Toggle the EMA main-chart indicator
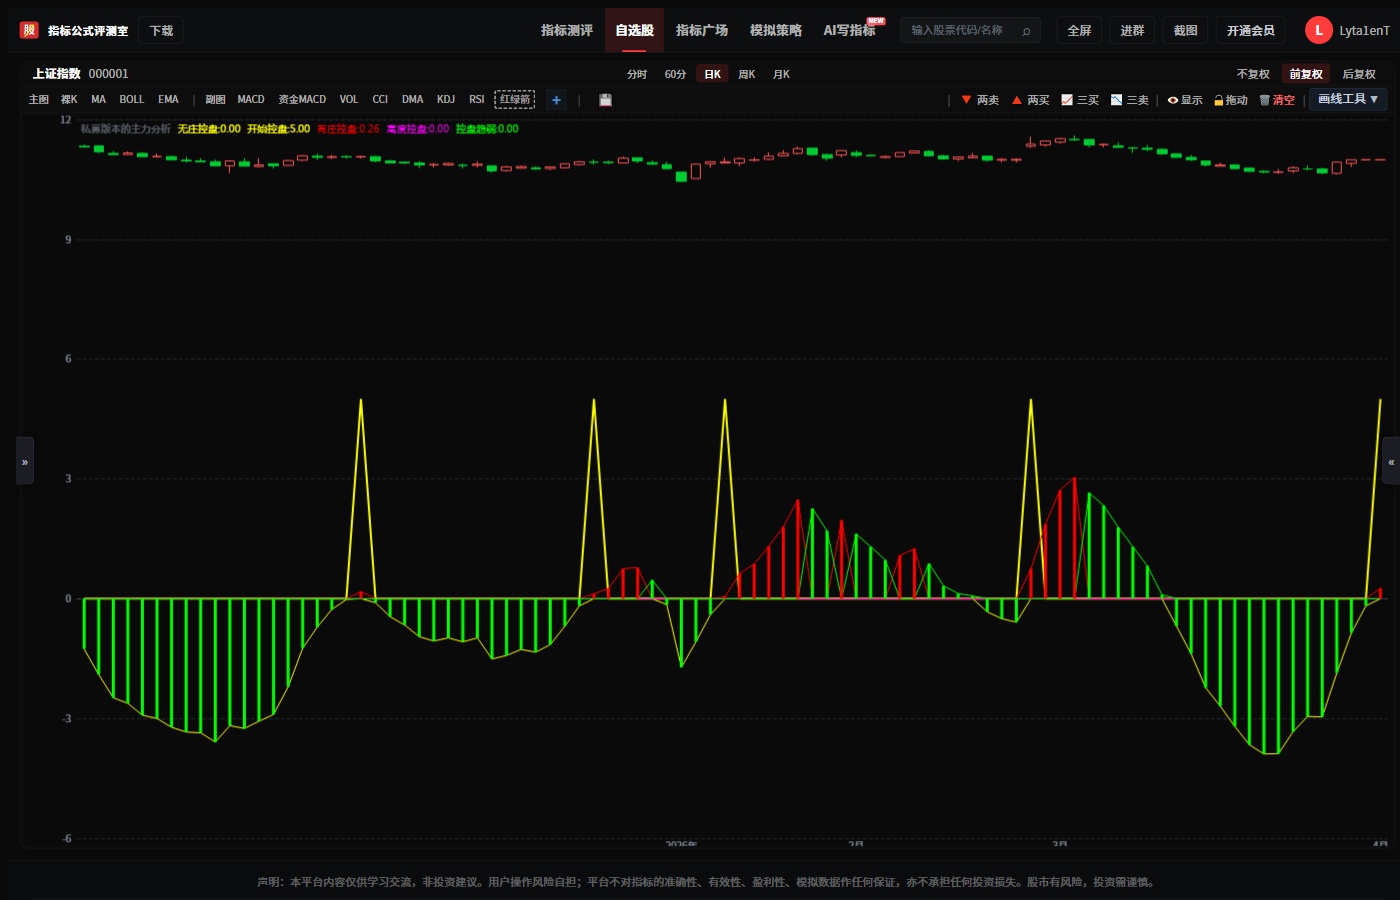Viewport: 1400px width, 900px height. click(x=168, y=100)
